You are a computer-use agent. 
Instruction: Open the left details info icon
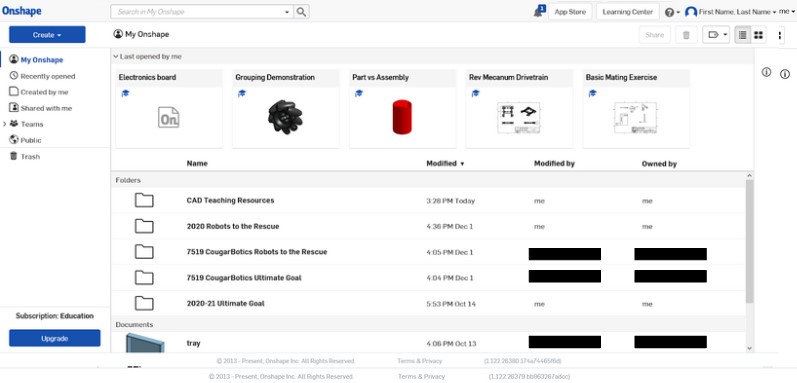[767, 73]
